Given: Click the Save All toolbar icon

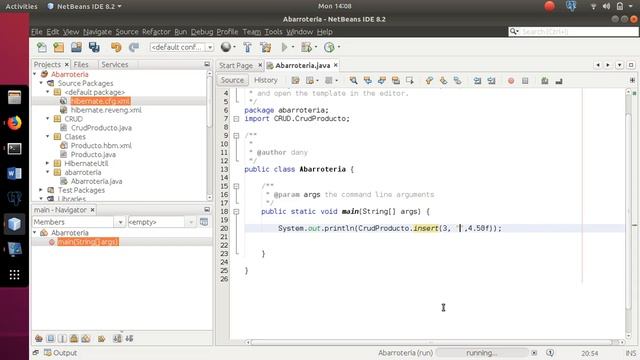Looking at the screenshot, I should coord(94,47).
